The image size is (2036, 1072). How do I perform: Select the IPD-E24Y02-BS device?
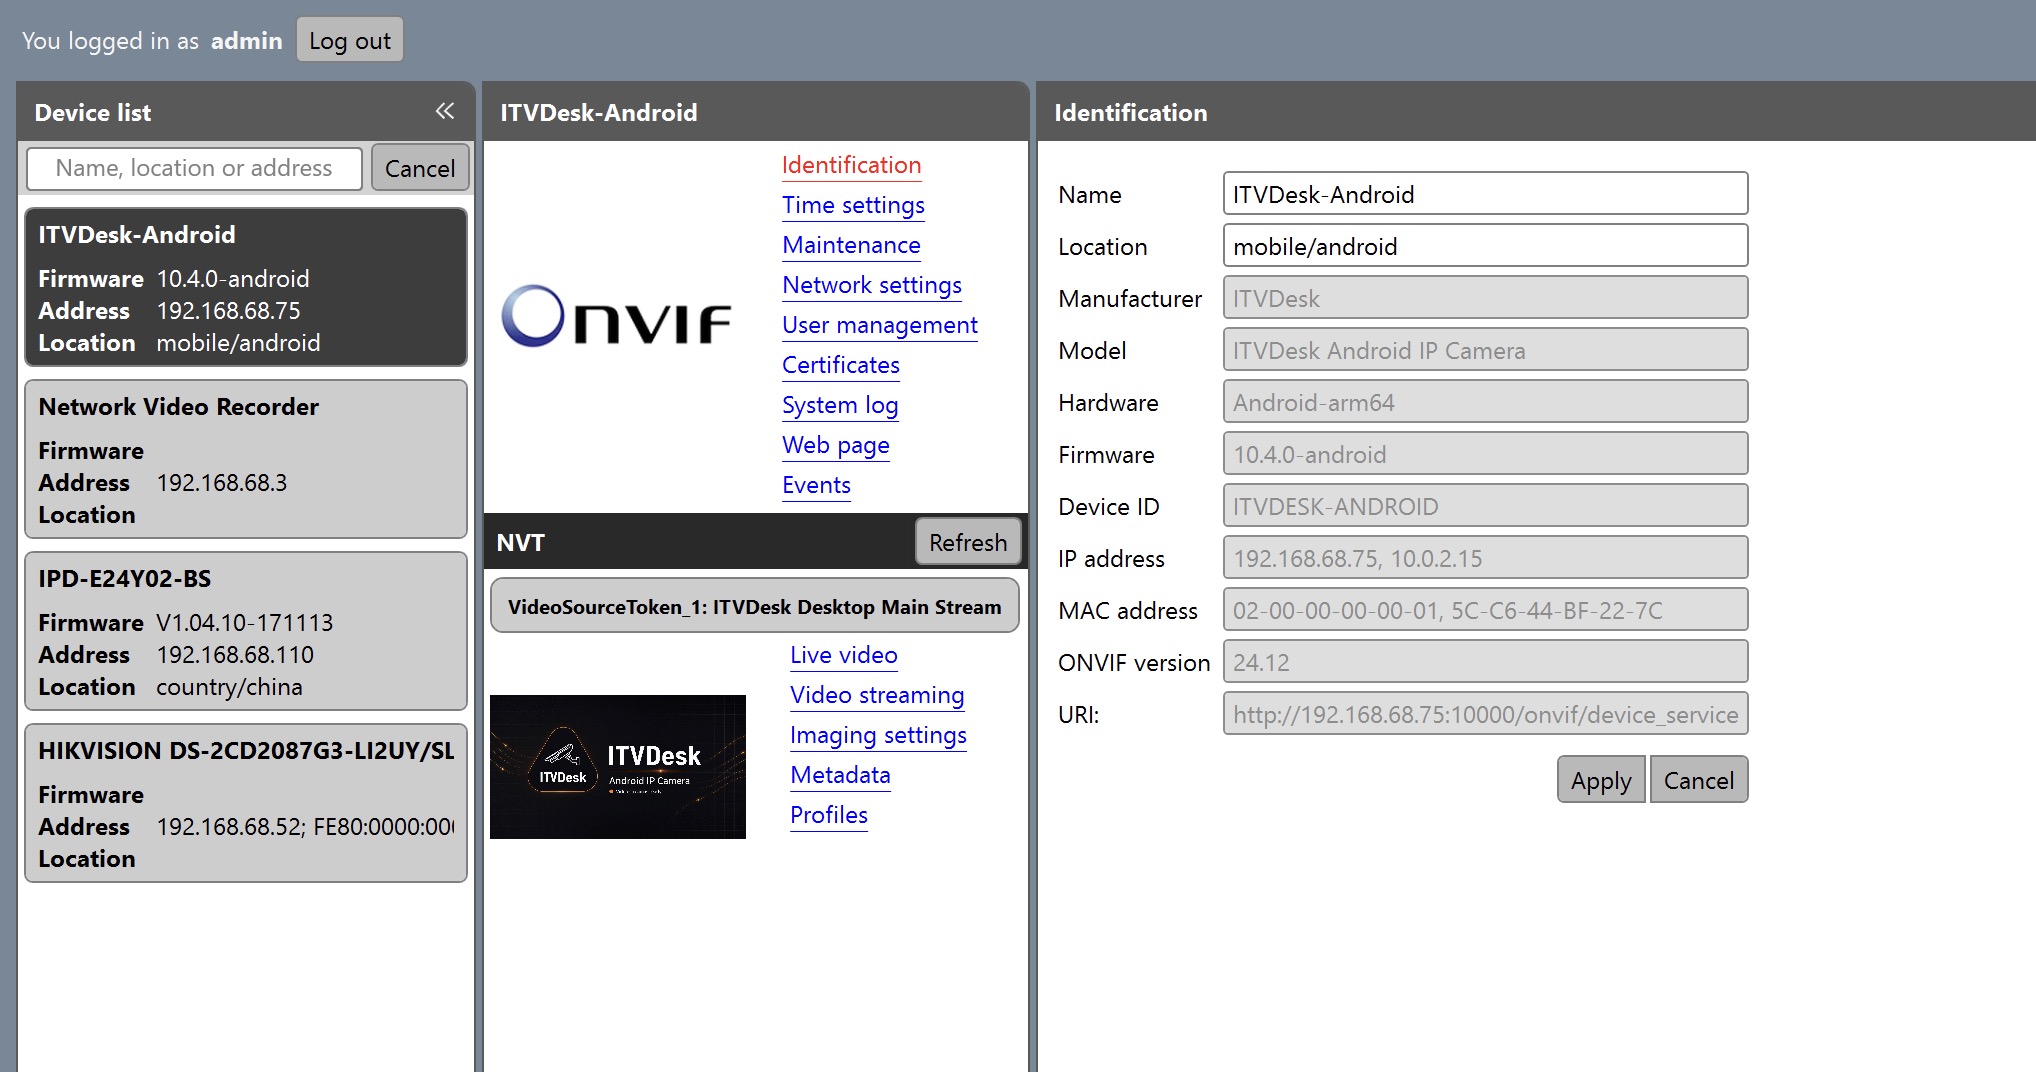click(x=246, y=631)
